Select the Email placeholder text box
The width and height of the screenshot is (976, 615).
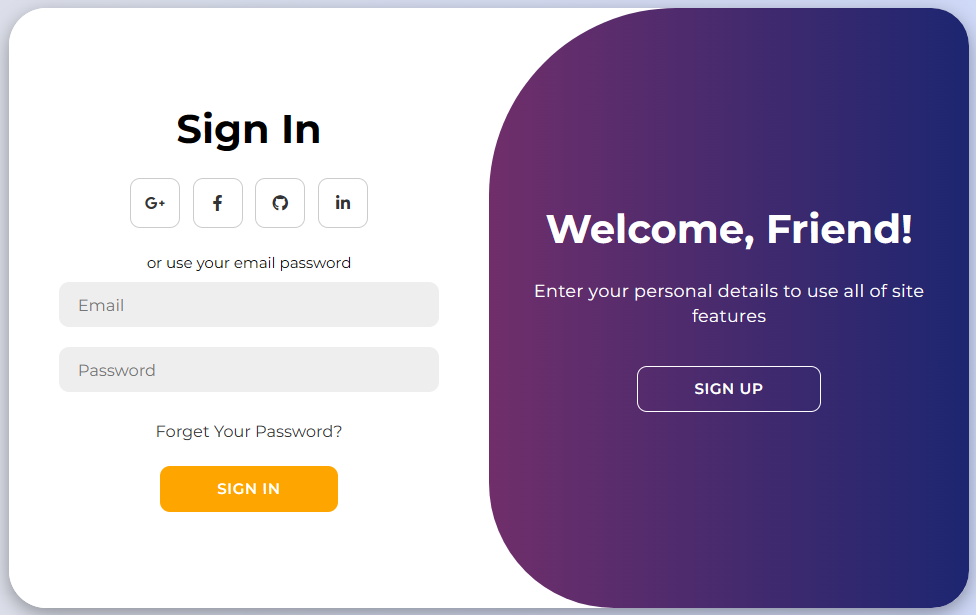[x=249, y=305]
